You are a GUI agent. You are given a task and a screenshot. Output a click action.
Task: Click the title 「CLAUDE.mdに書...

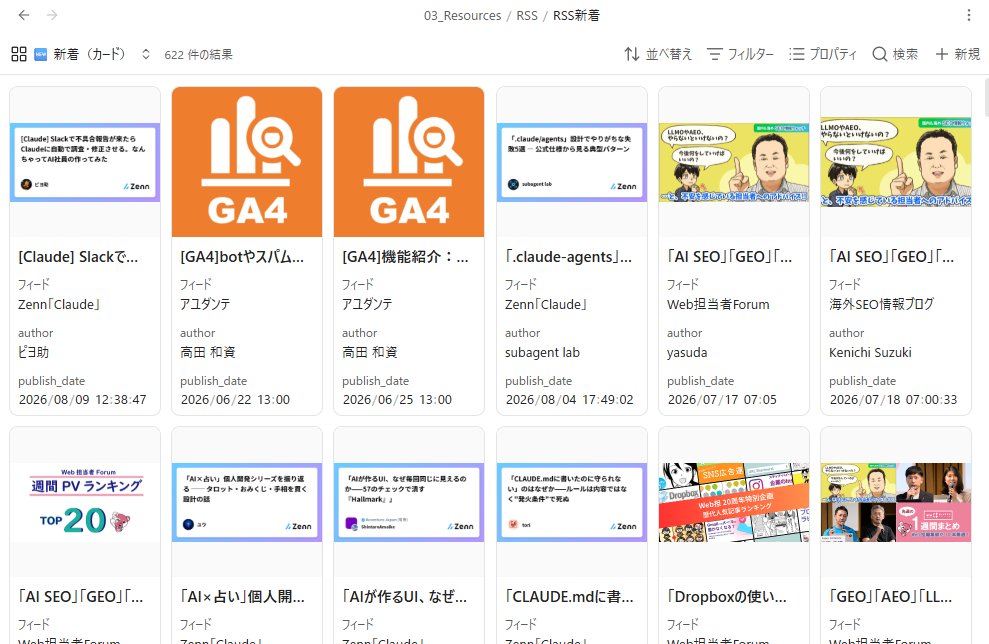pyautogui.click(x=569, y=597)
